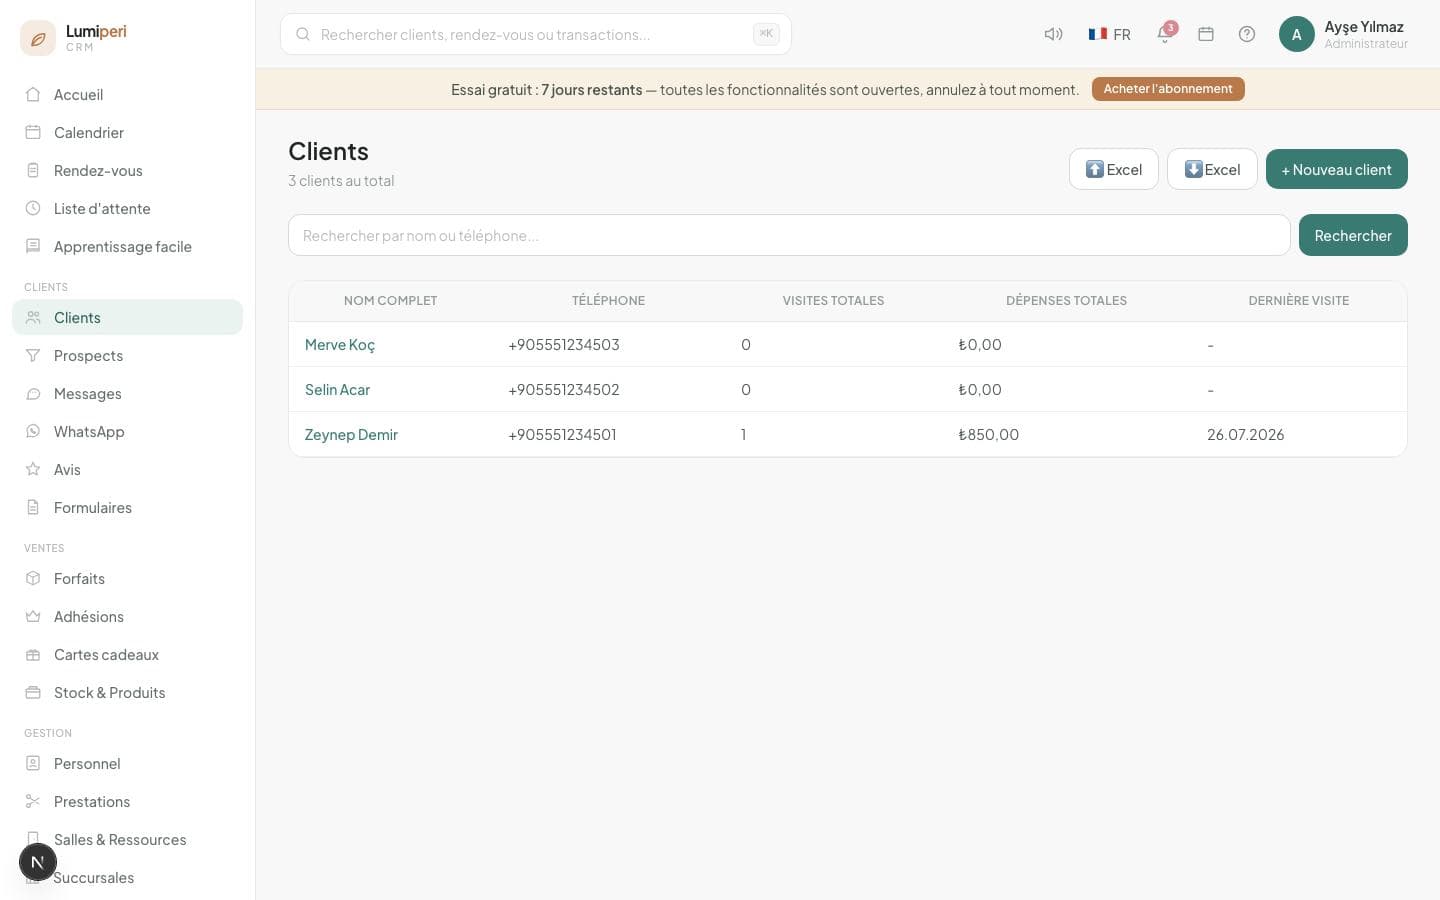The image size is (1440, 900).
Task: Focus the global search field
Action: [x=536, y=34]
